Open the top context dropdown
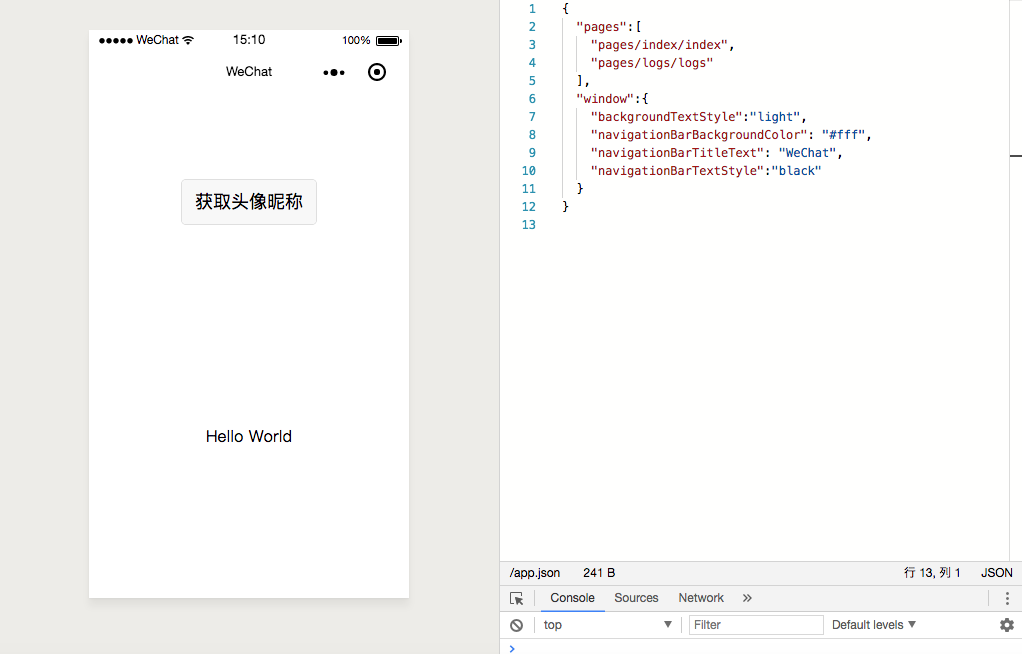Screen dimensions: 1022x654 tap(607, 625)
